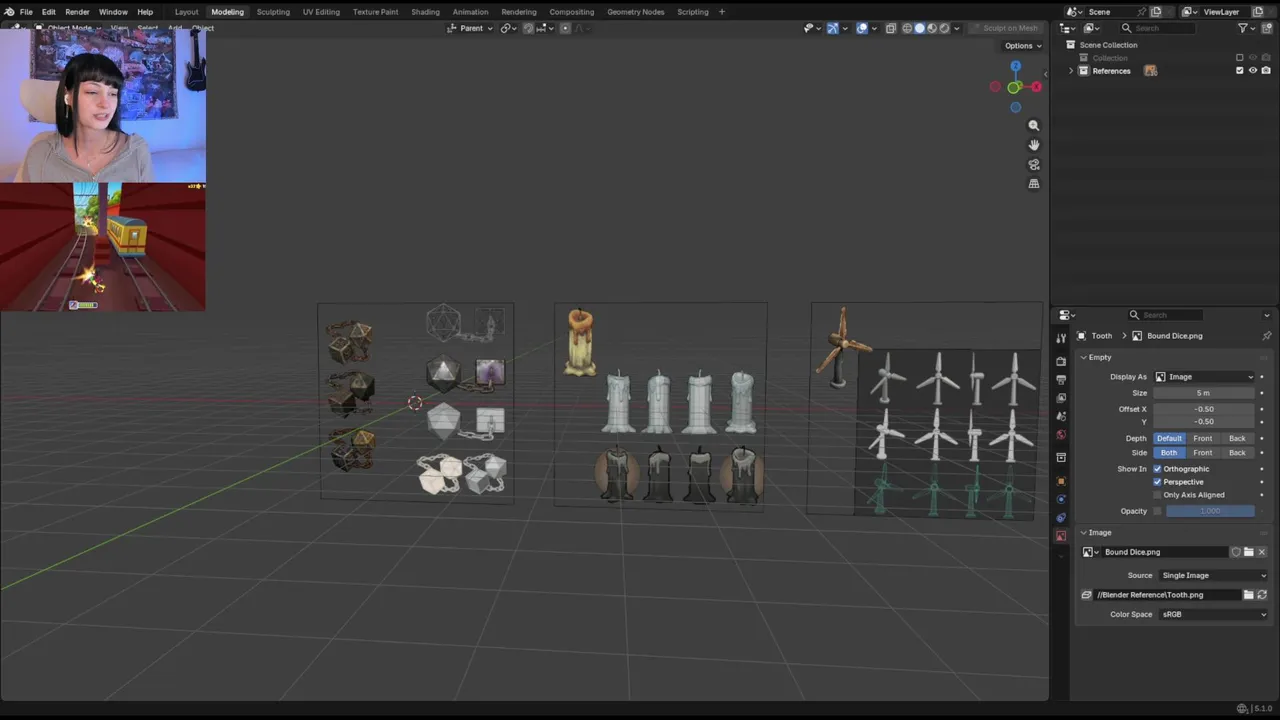The height and width of the screenshot is (720, 1280).
Task: Uncheck the References collection checkbox
Action: (1240, 71)
